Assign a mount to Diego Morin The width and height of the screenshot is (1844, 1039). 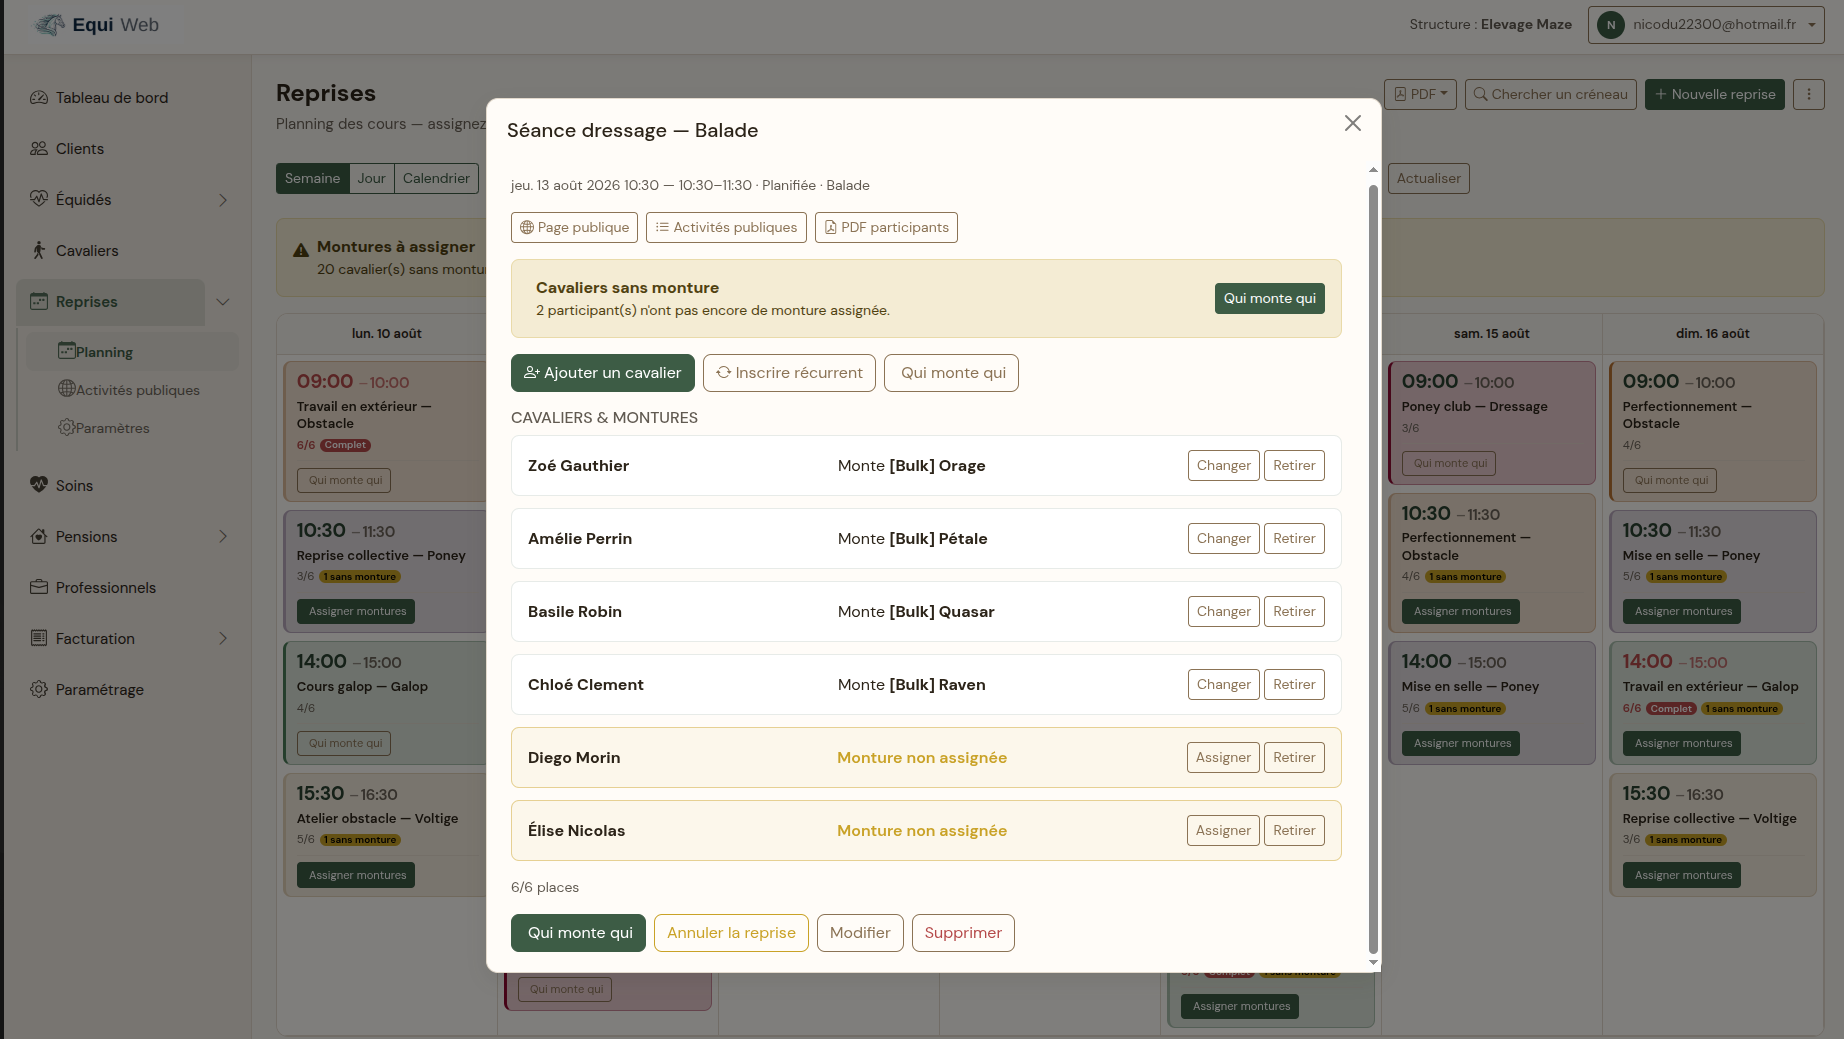click(x=1223, y=757)
